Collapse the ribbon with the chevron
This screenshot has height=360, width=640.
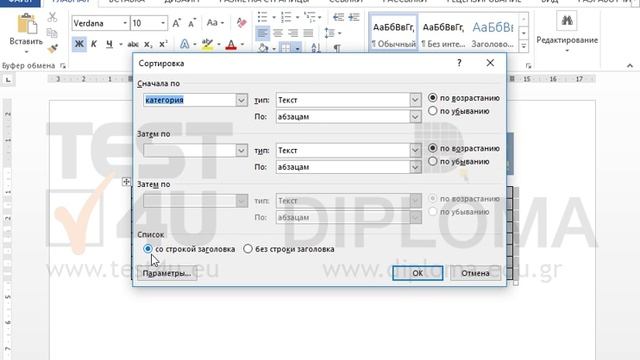point(630,65)
